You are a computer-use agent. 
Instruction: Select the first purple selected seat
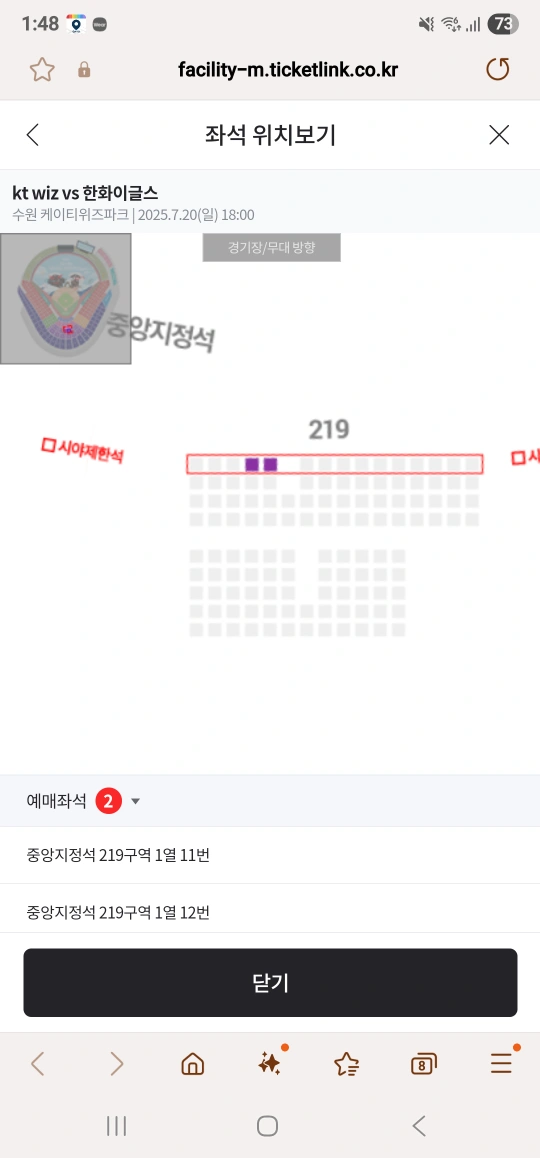252,465
